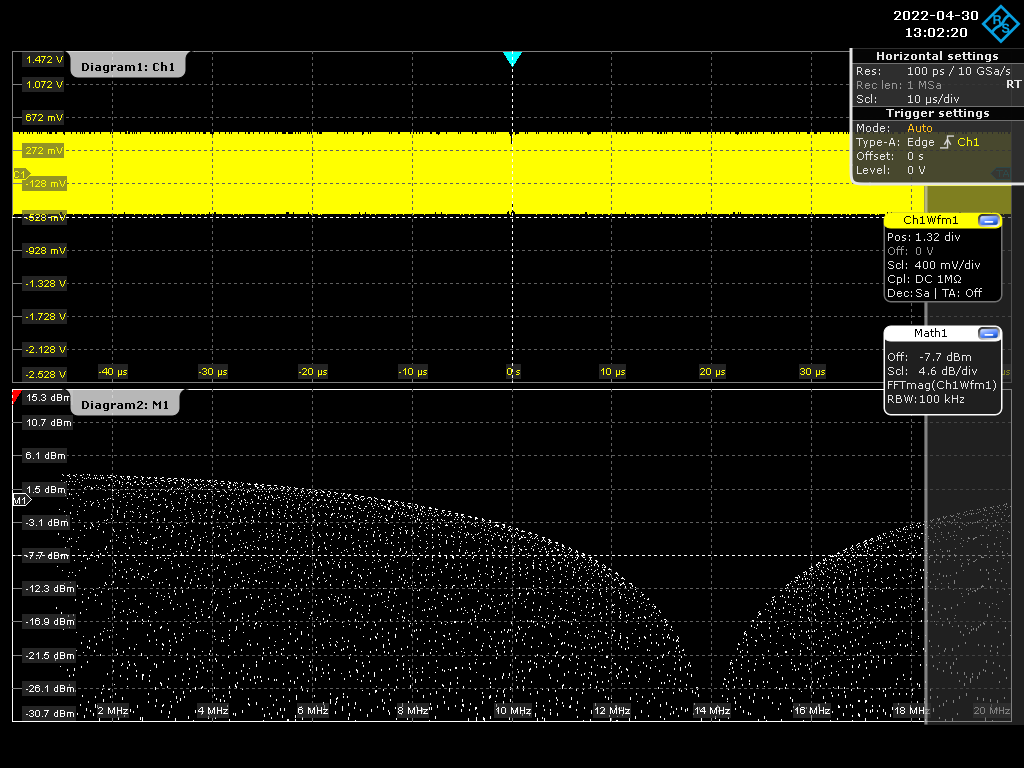Minimize the Ch1Wfm1 signal box

click(989, 221)
